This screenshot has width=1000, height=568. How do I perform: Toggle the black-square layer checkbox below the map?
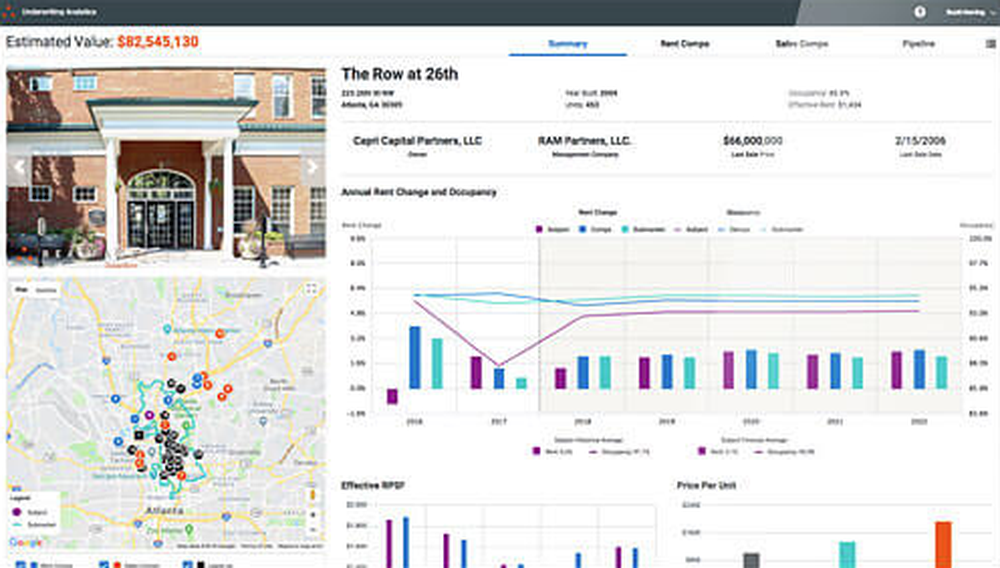tap(188, 565)
